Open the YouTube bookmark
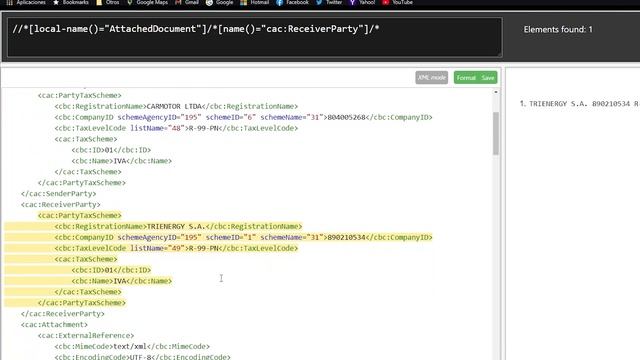640x360 pixels. click(x=398, y=2)
